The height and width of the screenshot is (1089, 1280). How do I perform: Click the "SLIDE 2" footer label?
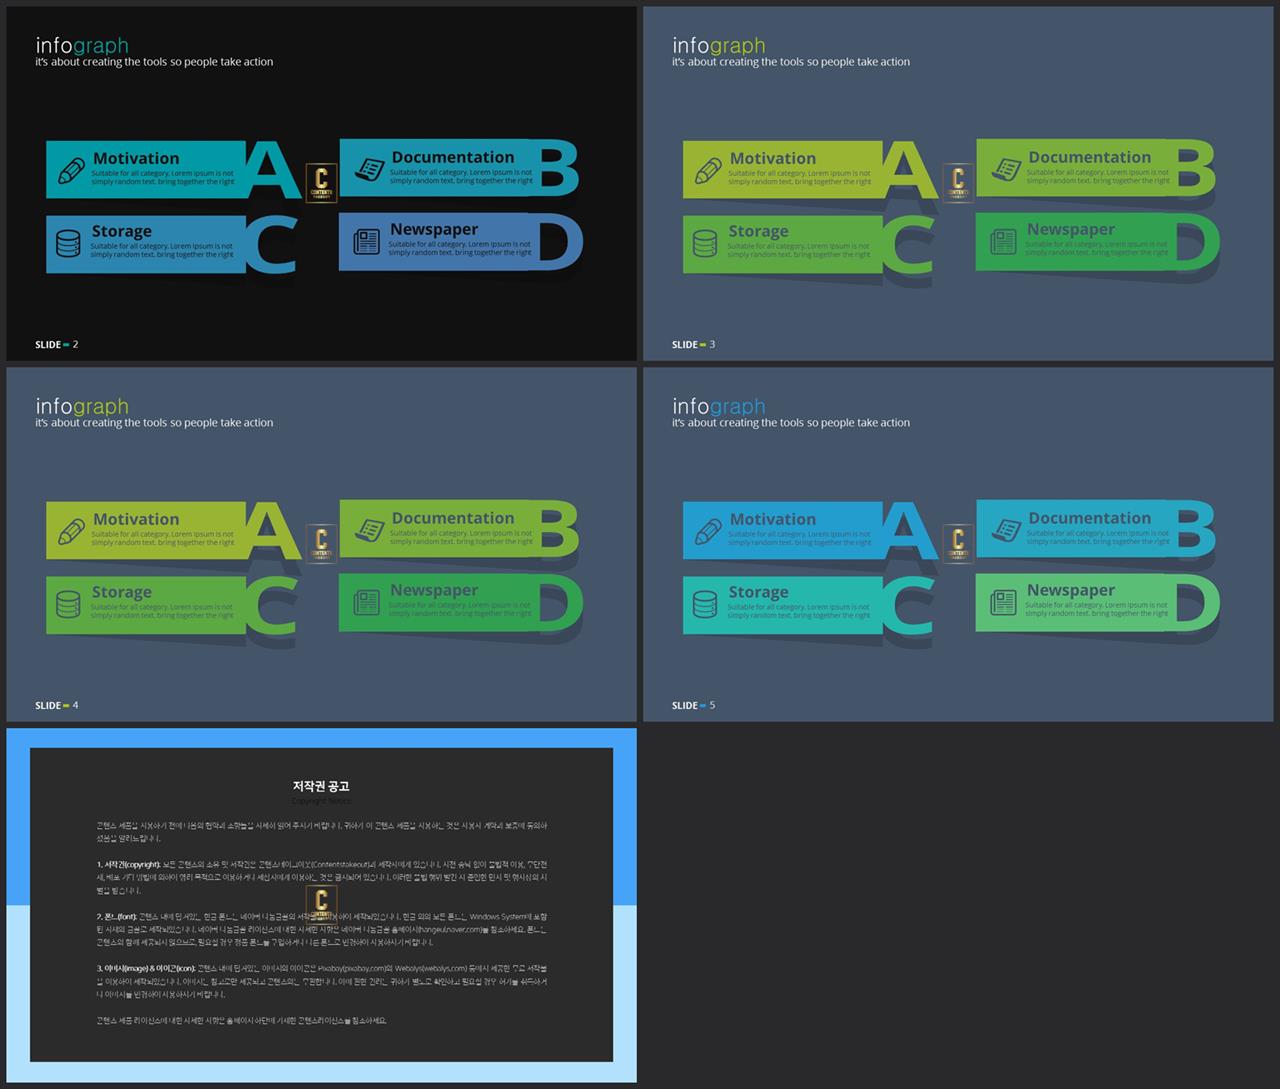coord(56,345)
